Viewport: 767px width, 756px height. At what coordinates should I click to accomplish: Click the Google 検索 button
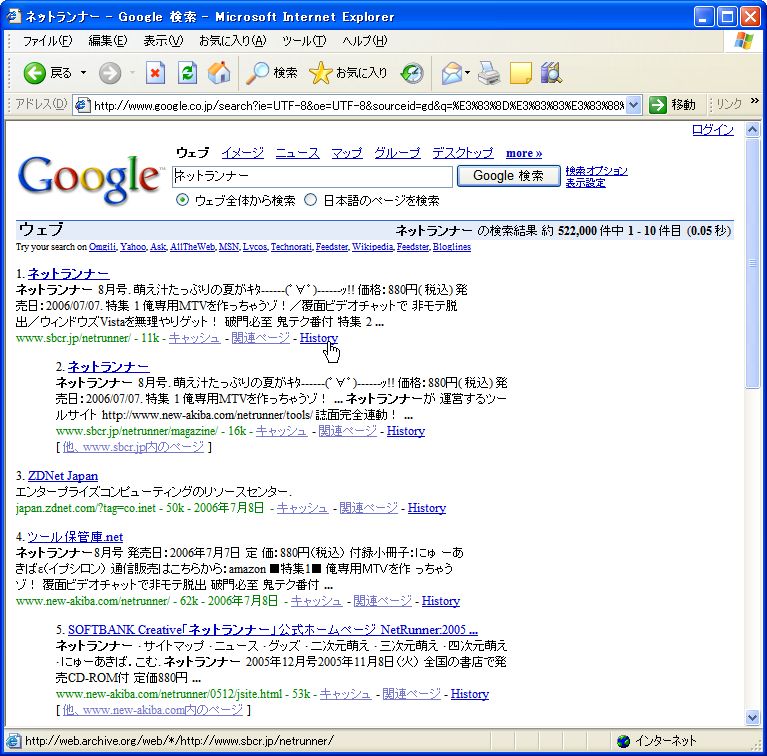point(508,176)
